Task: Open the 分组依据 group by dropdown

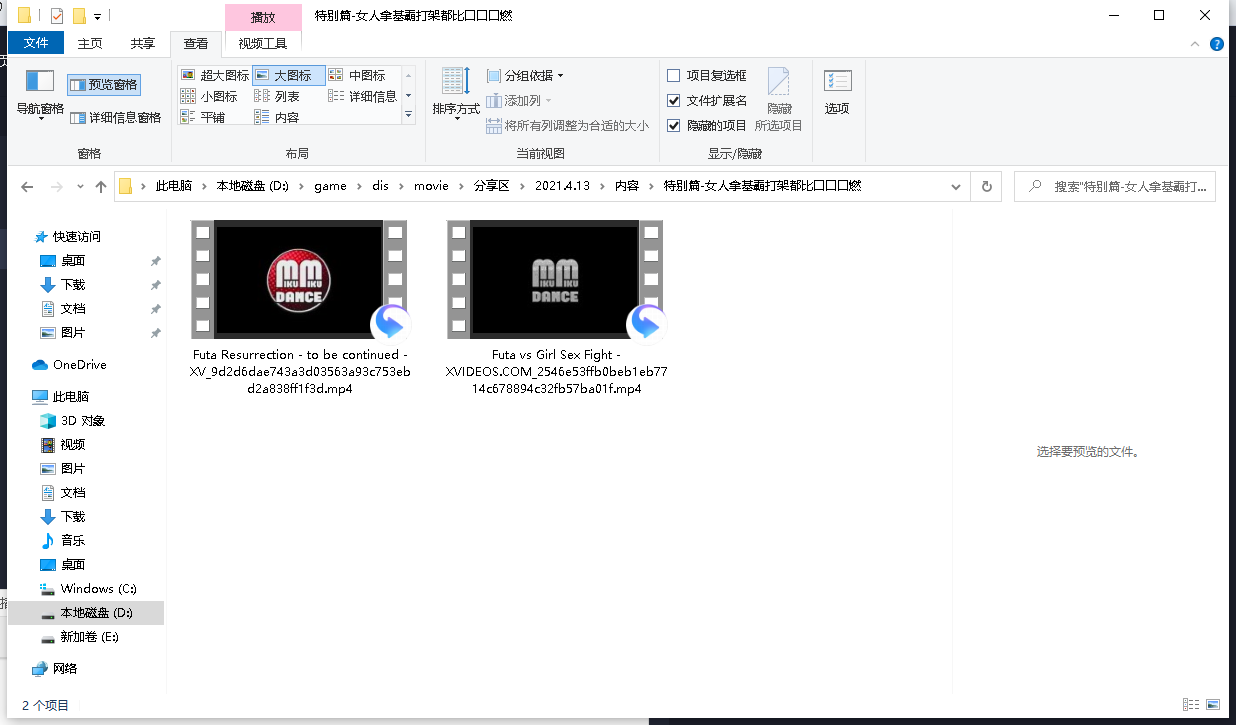Action: 525,75
